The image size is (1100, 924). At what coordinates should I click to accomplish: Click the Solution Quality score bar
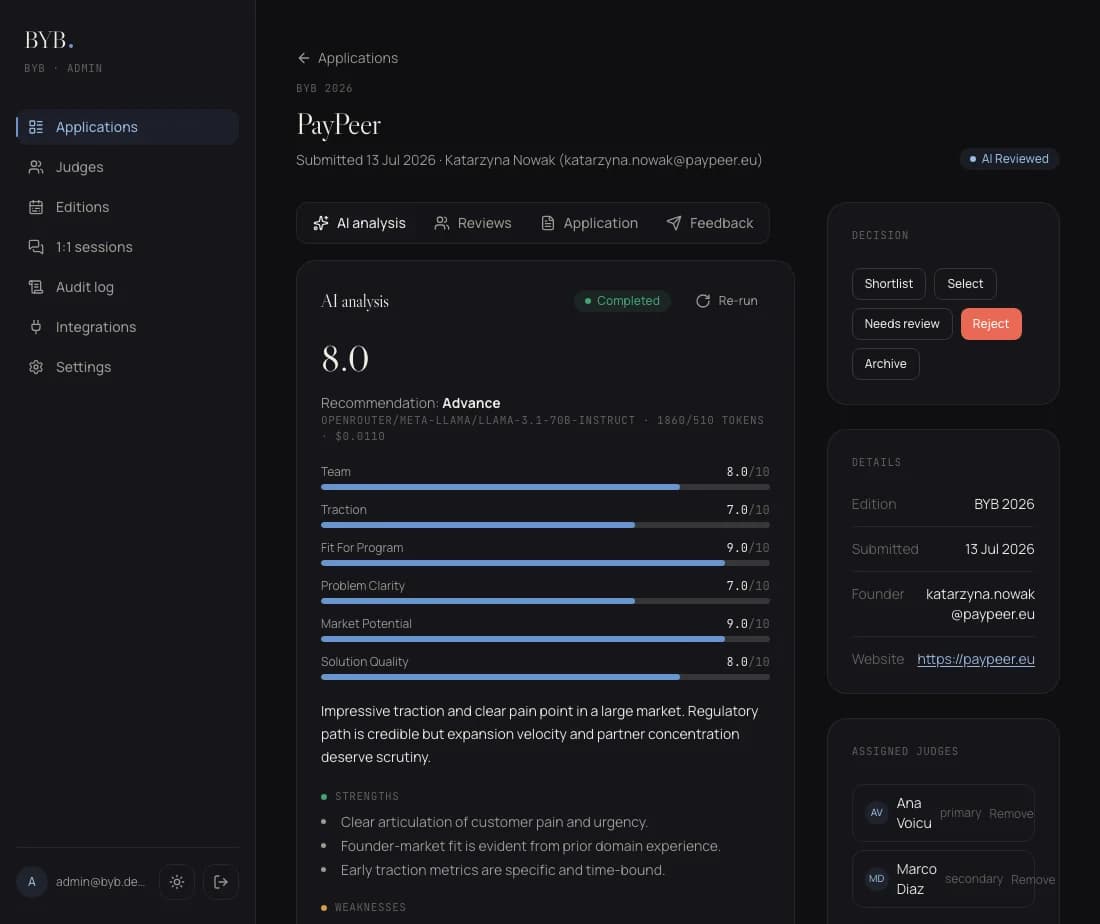545,677
